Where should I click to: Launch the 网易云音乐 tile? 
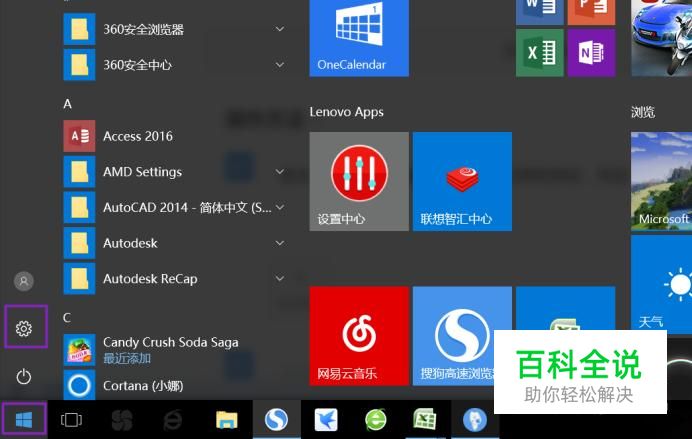pyautogui.click(x=359, y=336)
